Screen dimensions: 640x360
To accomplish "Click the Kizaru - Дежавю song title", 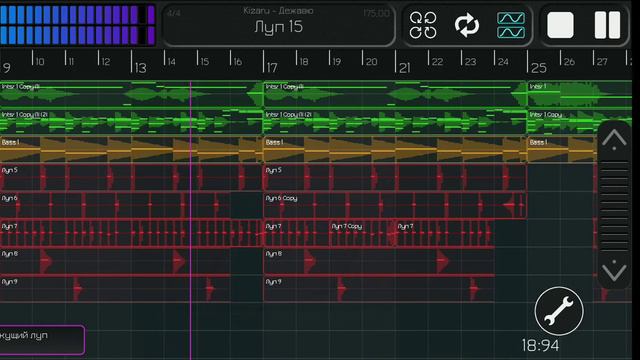I will (278, 11).
